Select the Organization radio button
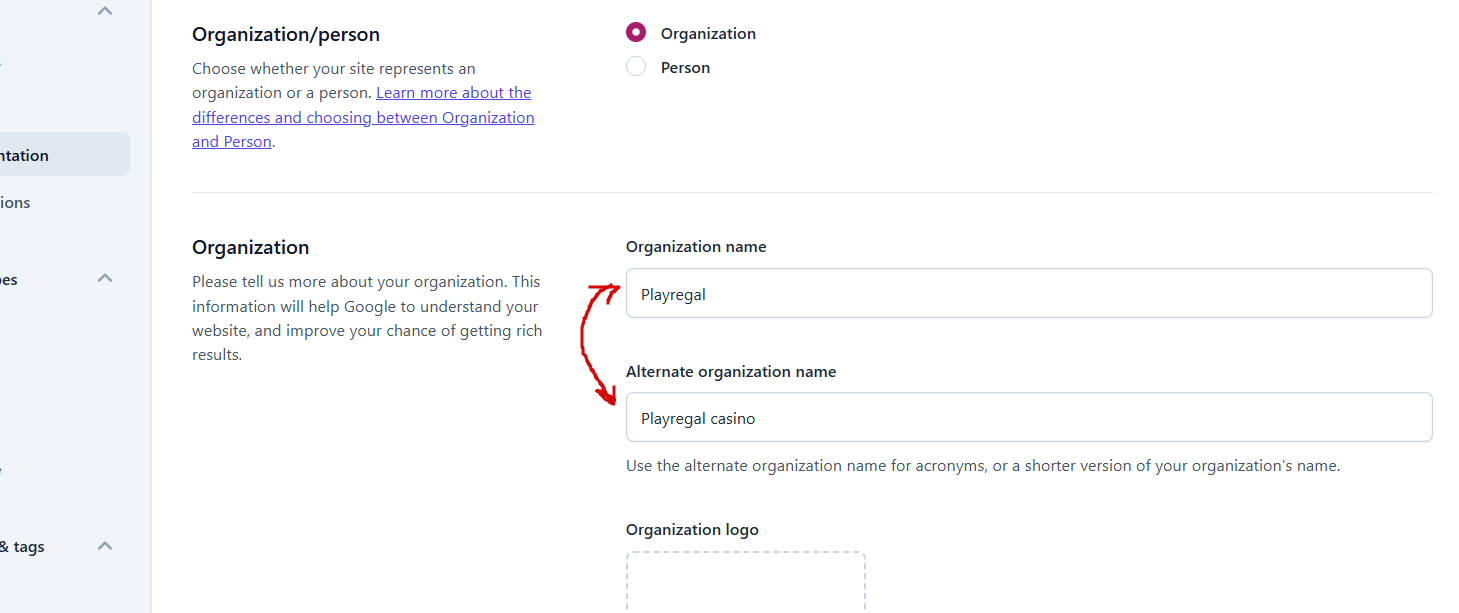The height and width of the screenshot is (613, 1459). click(x=636, y=33)
